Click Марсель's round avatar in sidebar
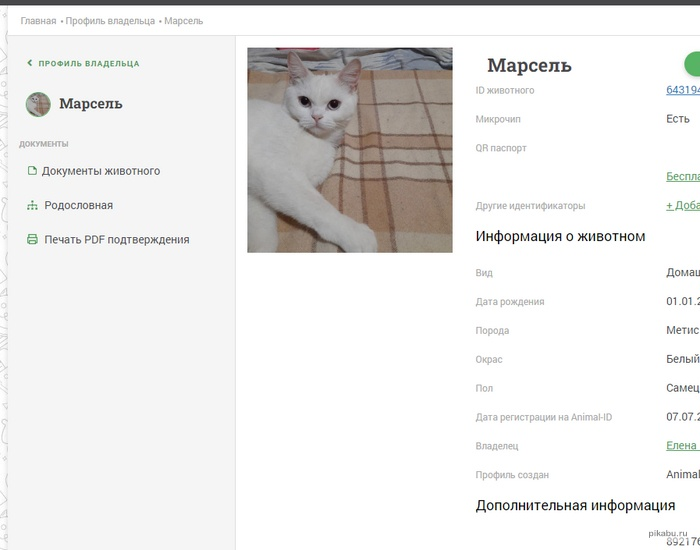The width and height of the screenshot is (700, 550). click(x=38, y=104)
